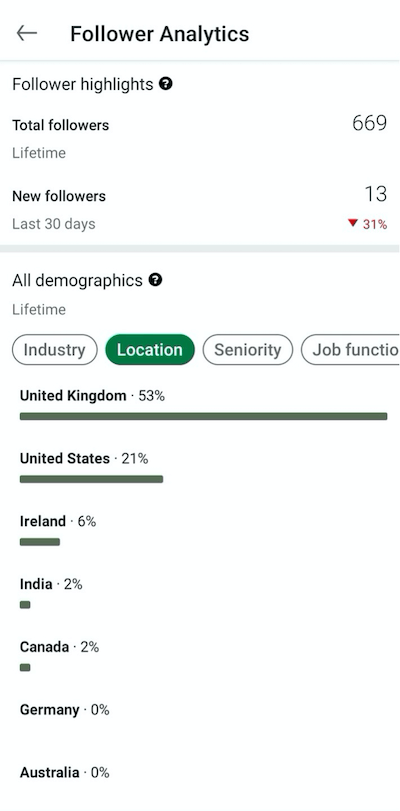
Task: Click the New followers count 13
Action: pos(376,194)
